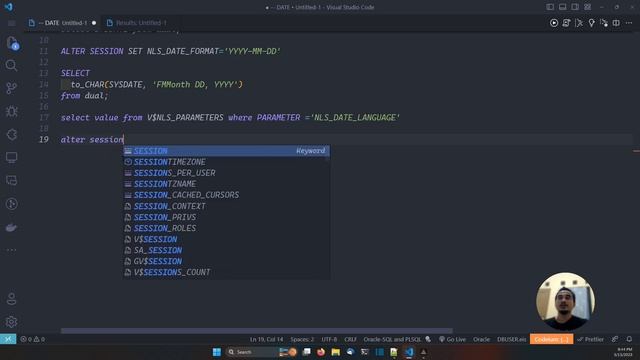Pick GV$SESSION from suggestion list

pos(227,261)
